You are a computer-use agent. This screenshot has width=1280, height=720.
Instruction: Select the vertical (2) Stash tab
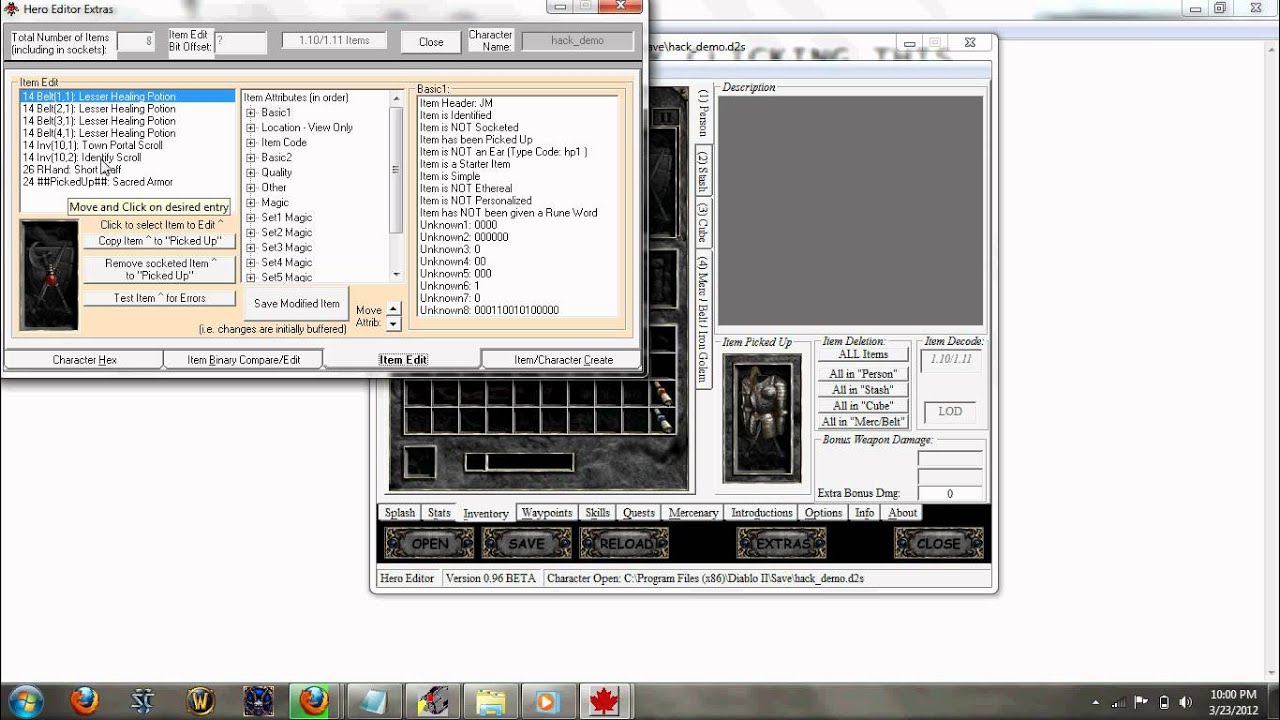(702, 172)
